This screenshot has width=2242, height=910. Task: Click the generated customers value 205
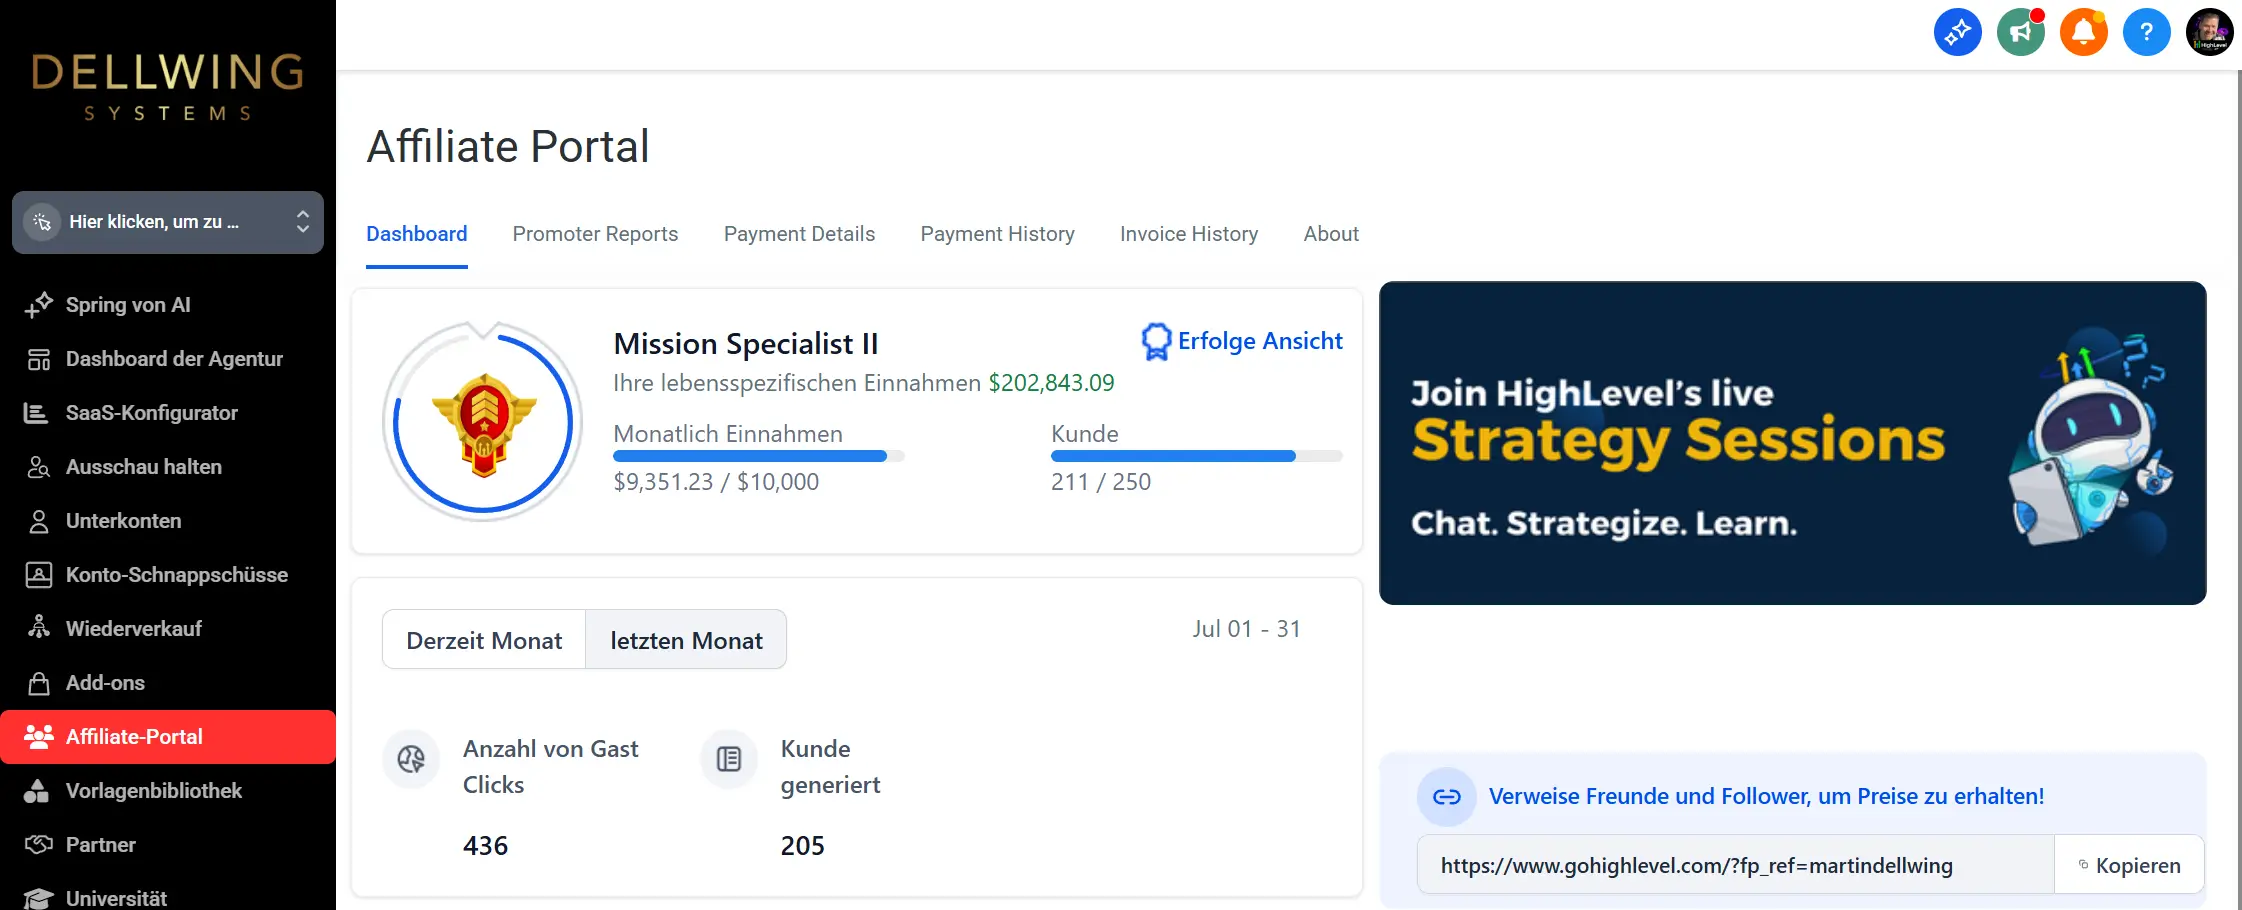(802, 846)
